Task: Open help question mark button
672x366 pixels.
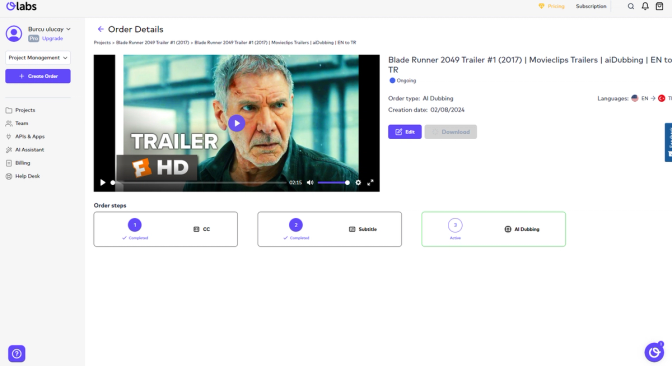Action: pos(17,354)
